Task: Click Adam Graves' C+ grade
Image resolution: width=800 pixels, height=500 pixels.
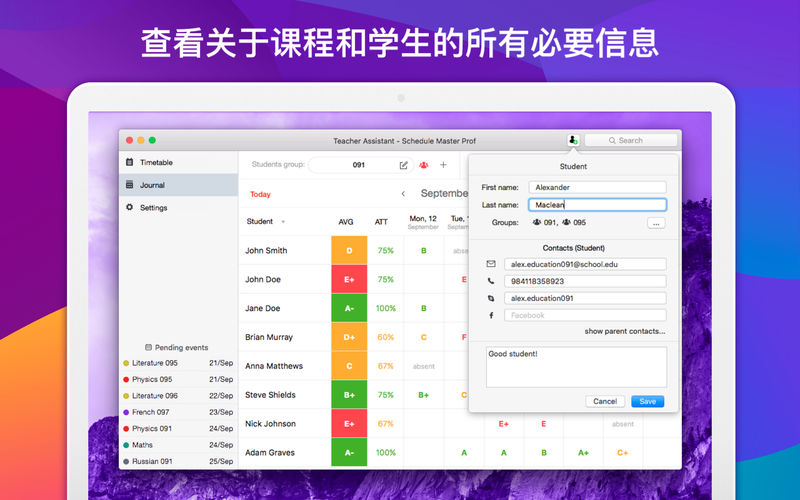Action: [622, 453]
